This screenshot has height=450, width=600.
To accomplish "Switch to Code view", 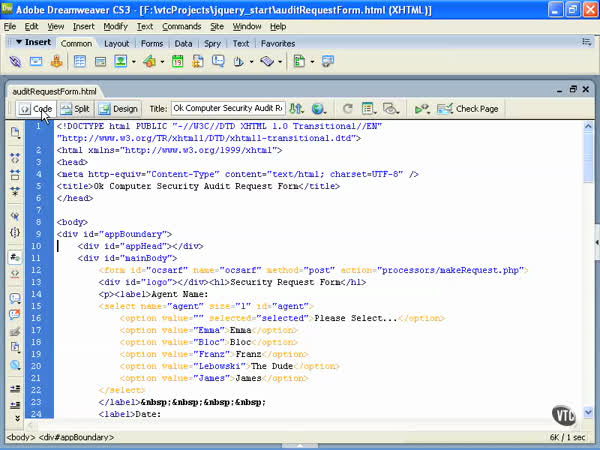I will coord(34,108).
